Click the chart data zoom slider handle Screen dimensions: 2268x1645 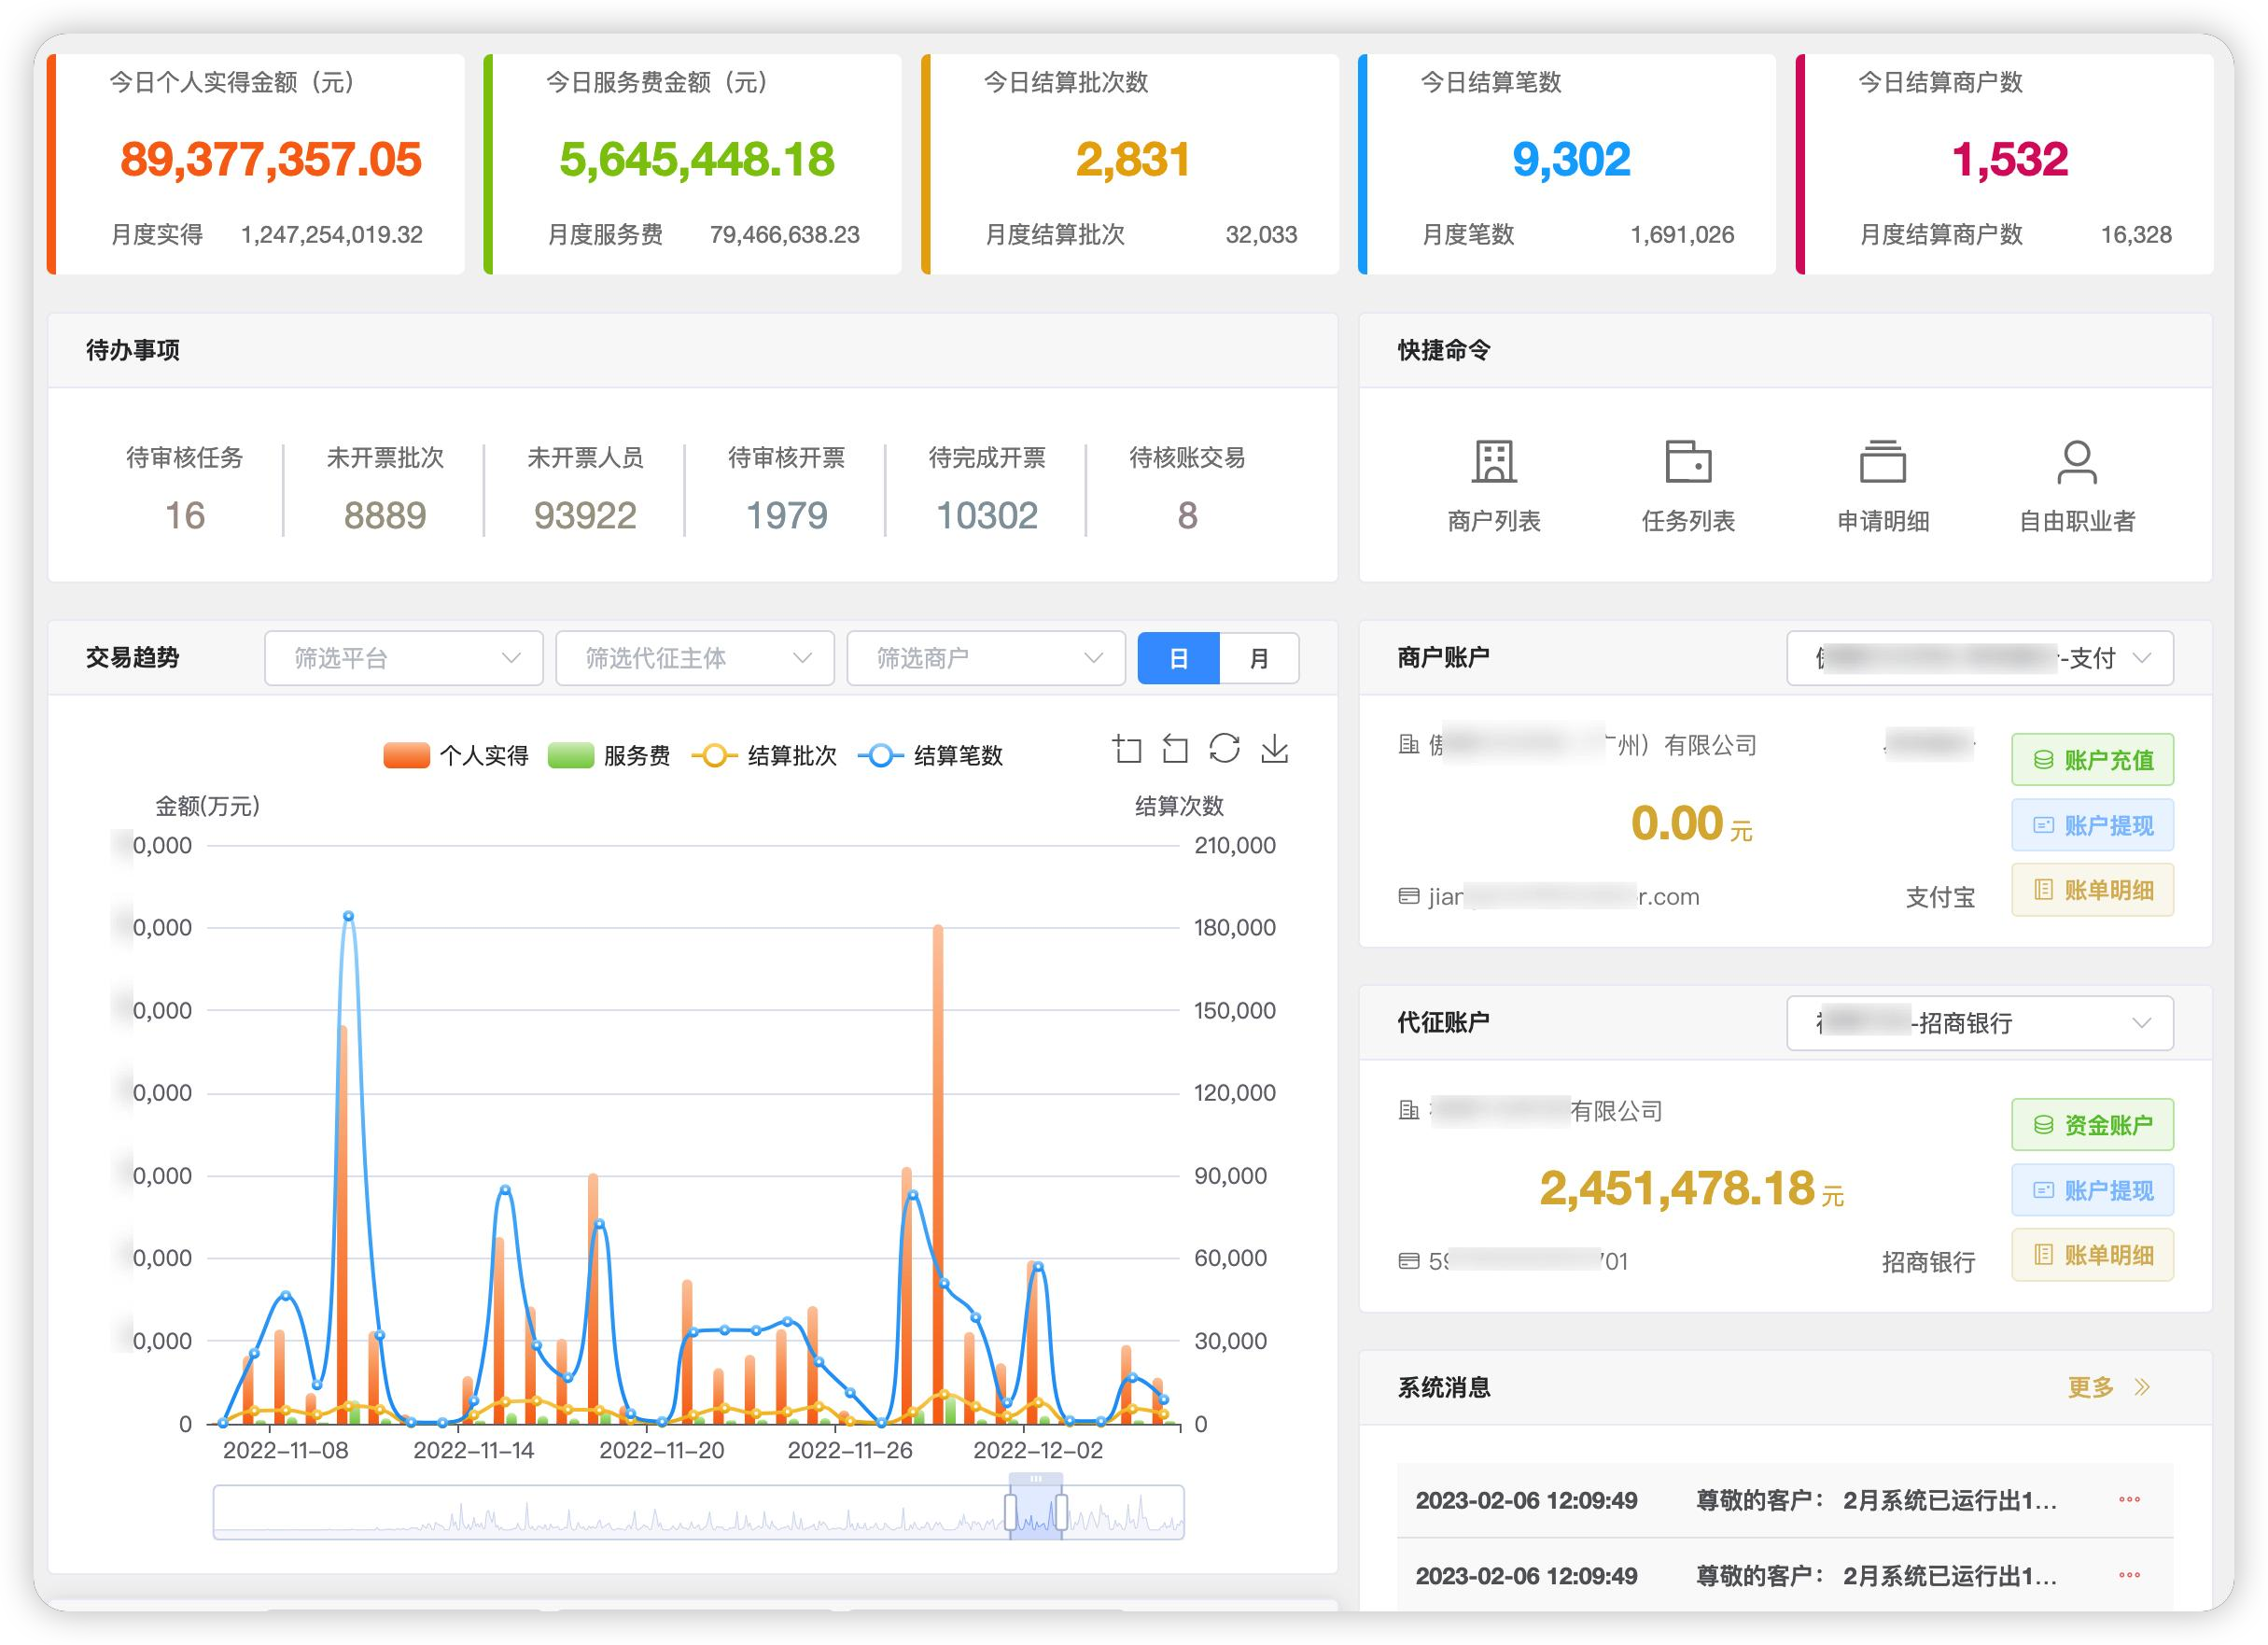point(1011,1512)
